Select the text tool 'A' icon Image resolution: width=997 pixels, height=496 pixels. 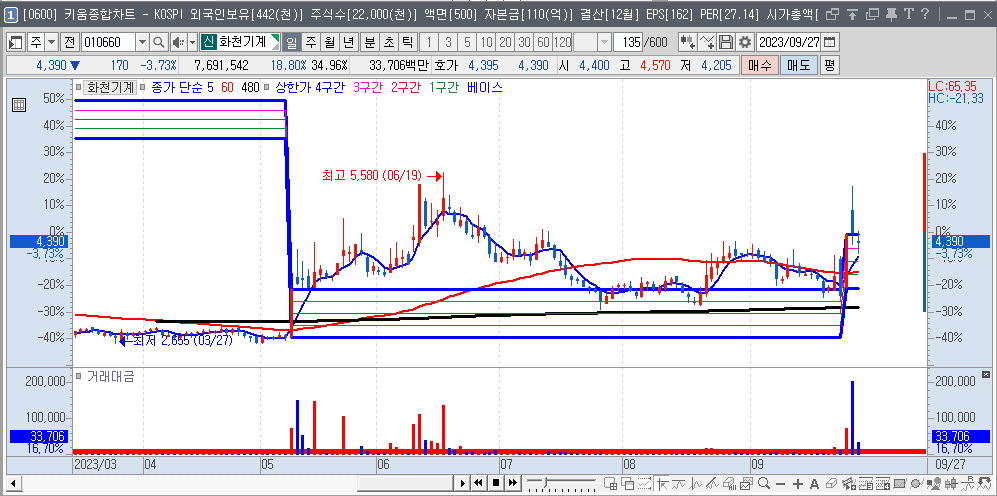coord(814,483)
